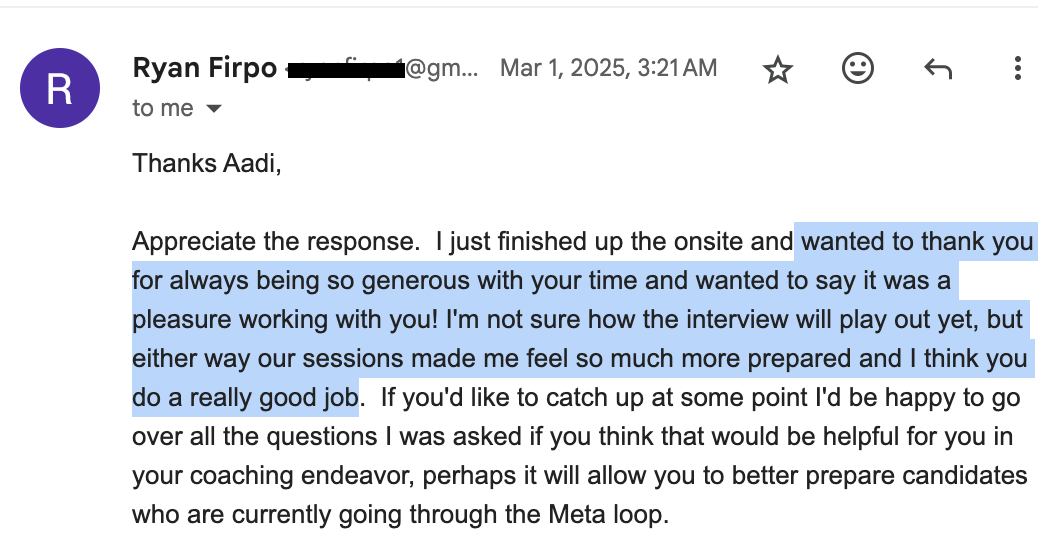Click highlighted text "do a really good job"
The image size is (1056, 554).
[245, 398]
